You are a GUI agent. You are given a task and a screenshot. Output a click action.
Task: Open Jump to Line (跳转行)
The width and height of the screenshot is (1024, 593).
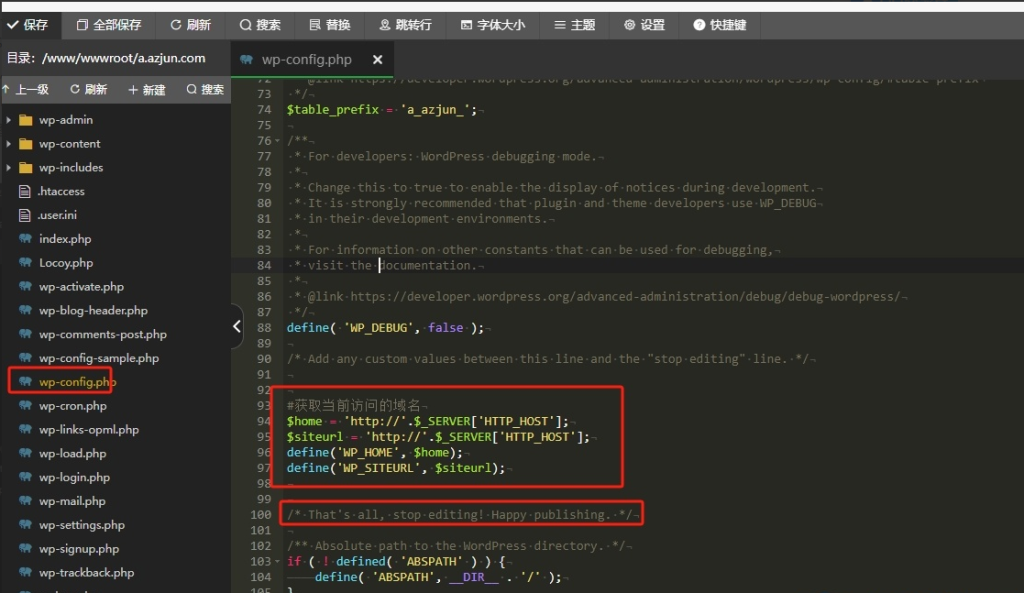(x=406, y=25)
